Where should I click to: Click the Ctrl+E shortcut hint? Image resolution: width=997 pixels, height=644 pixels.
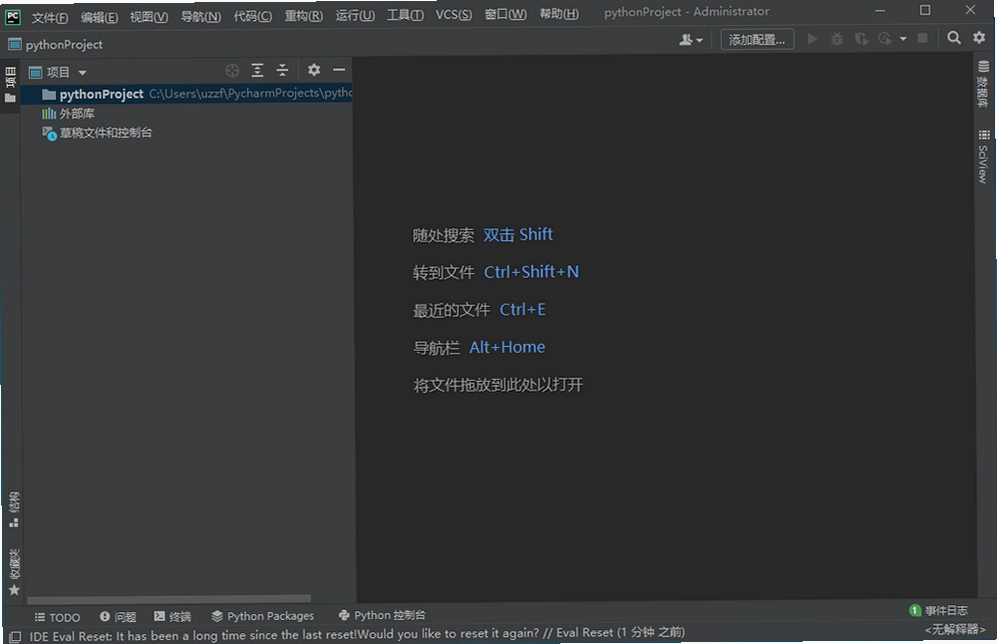pos(522,310)
